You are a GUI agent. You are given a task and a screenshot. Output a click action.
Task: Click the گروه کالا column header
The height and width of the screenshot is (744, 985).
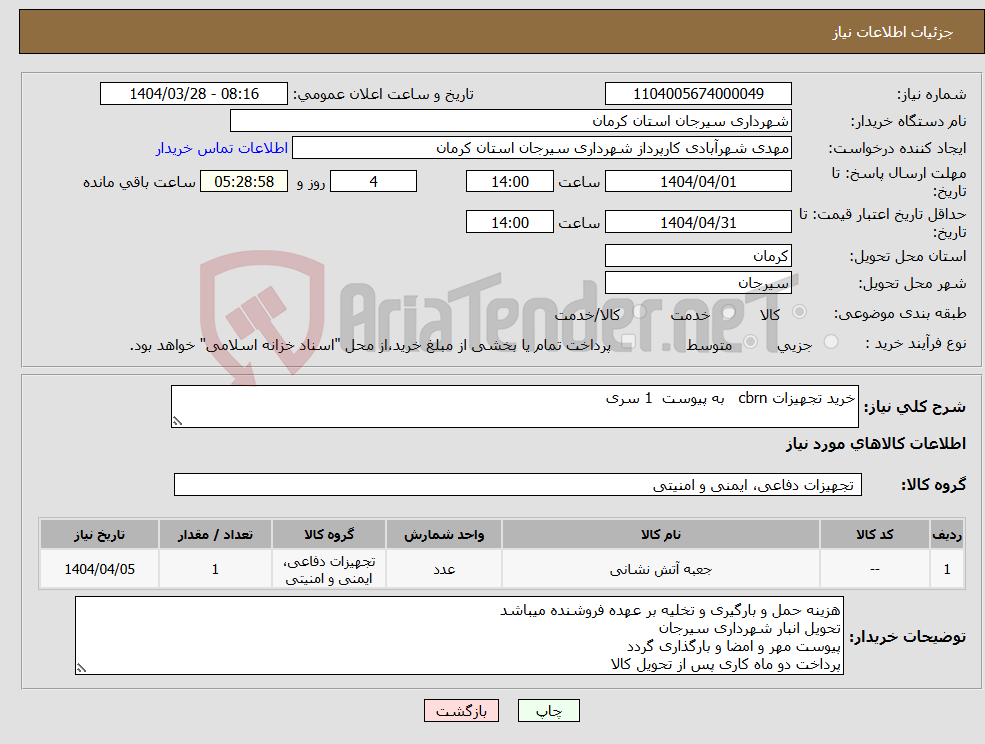329,535
